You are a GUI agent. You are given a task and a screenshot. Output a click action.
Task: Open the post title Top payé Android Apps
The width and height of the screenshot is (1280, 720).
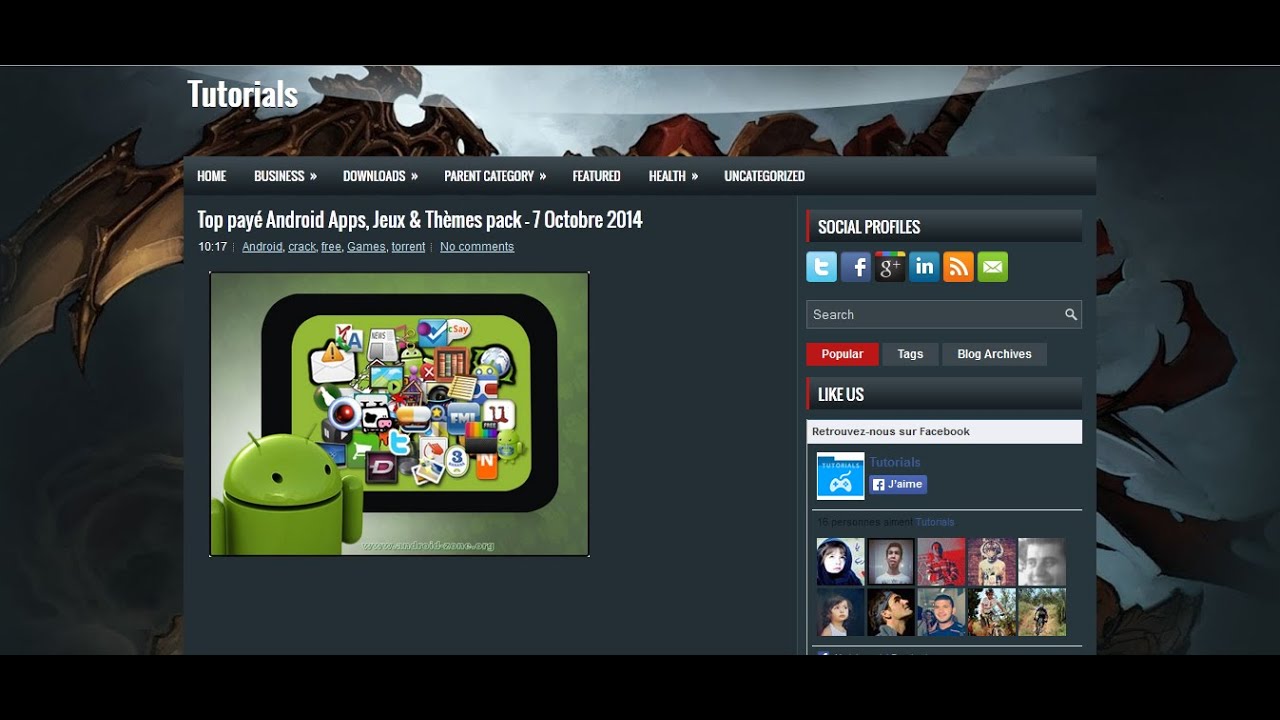pos(419,220)
